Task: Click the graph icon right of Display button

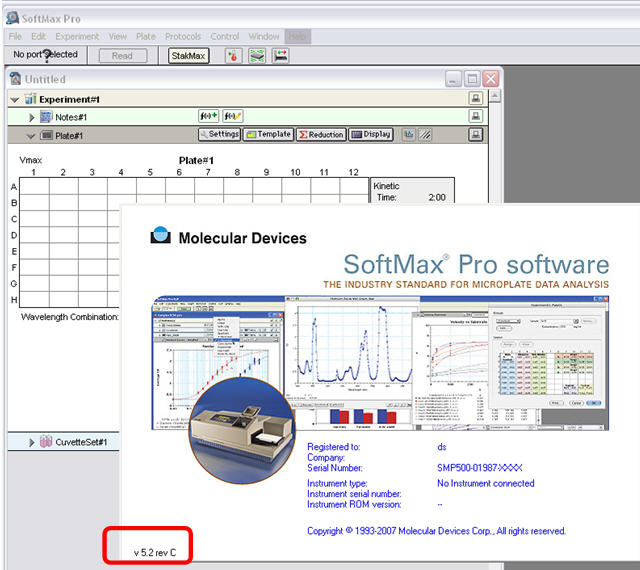Action: point(408,135)
